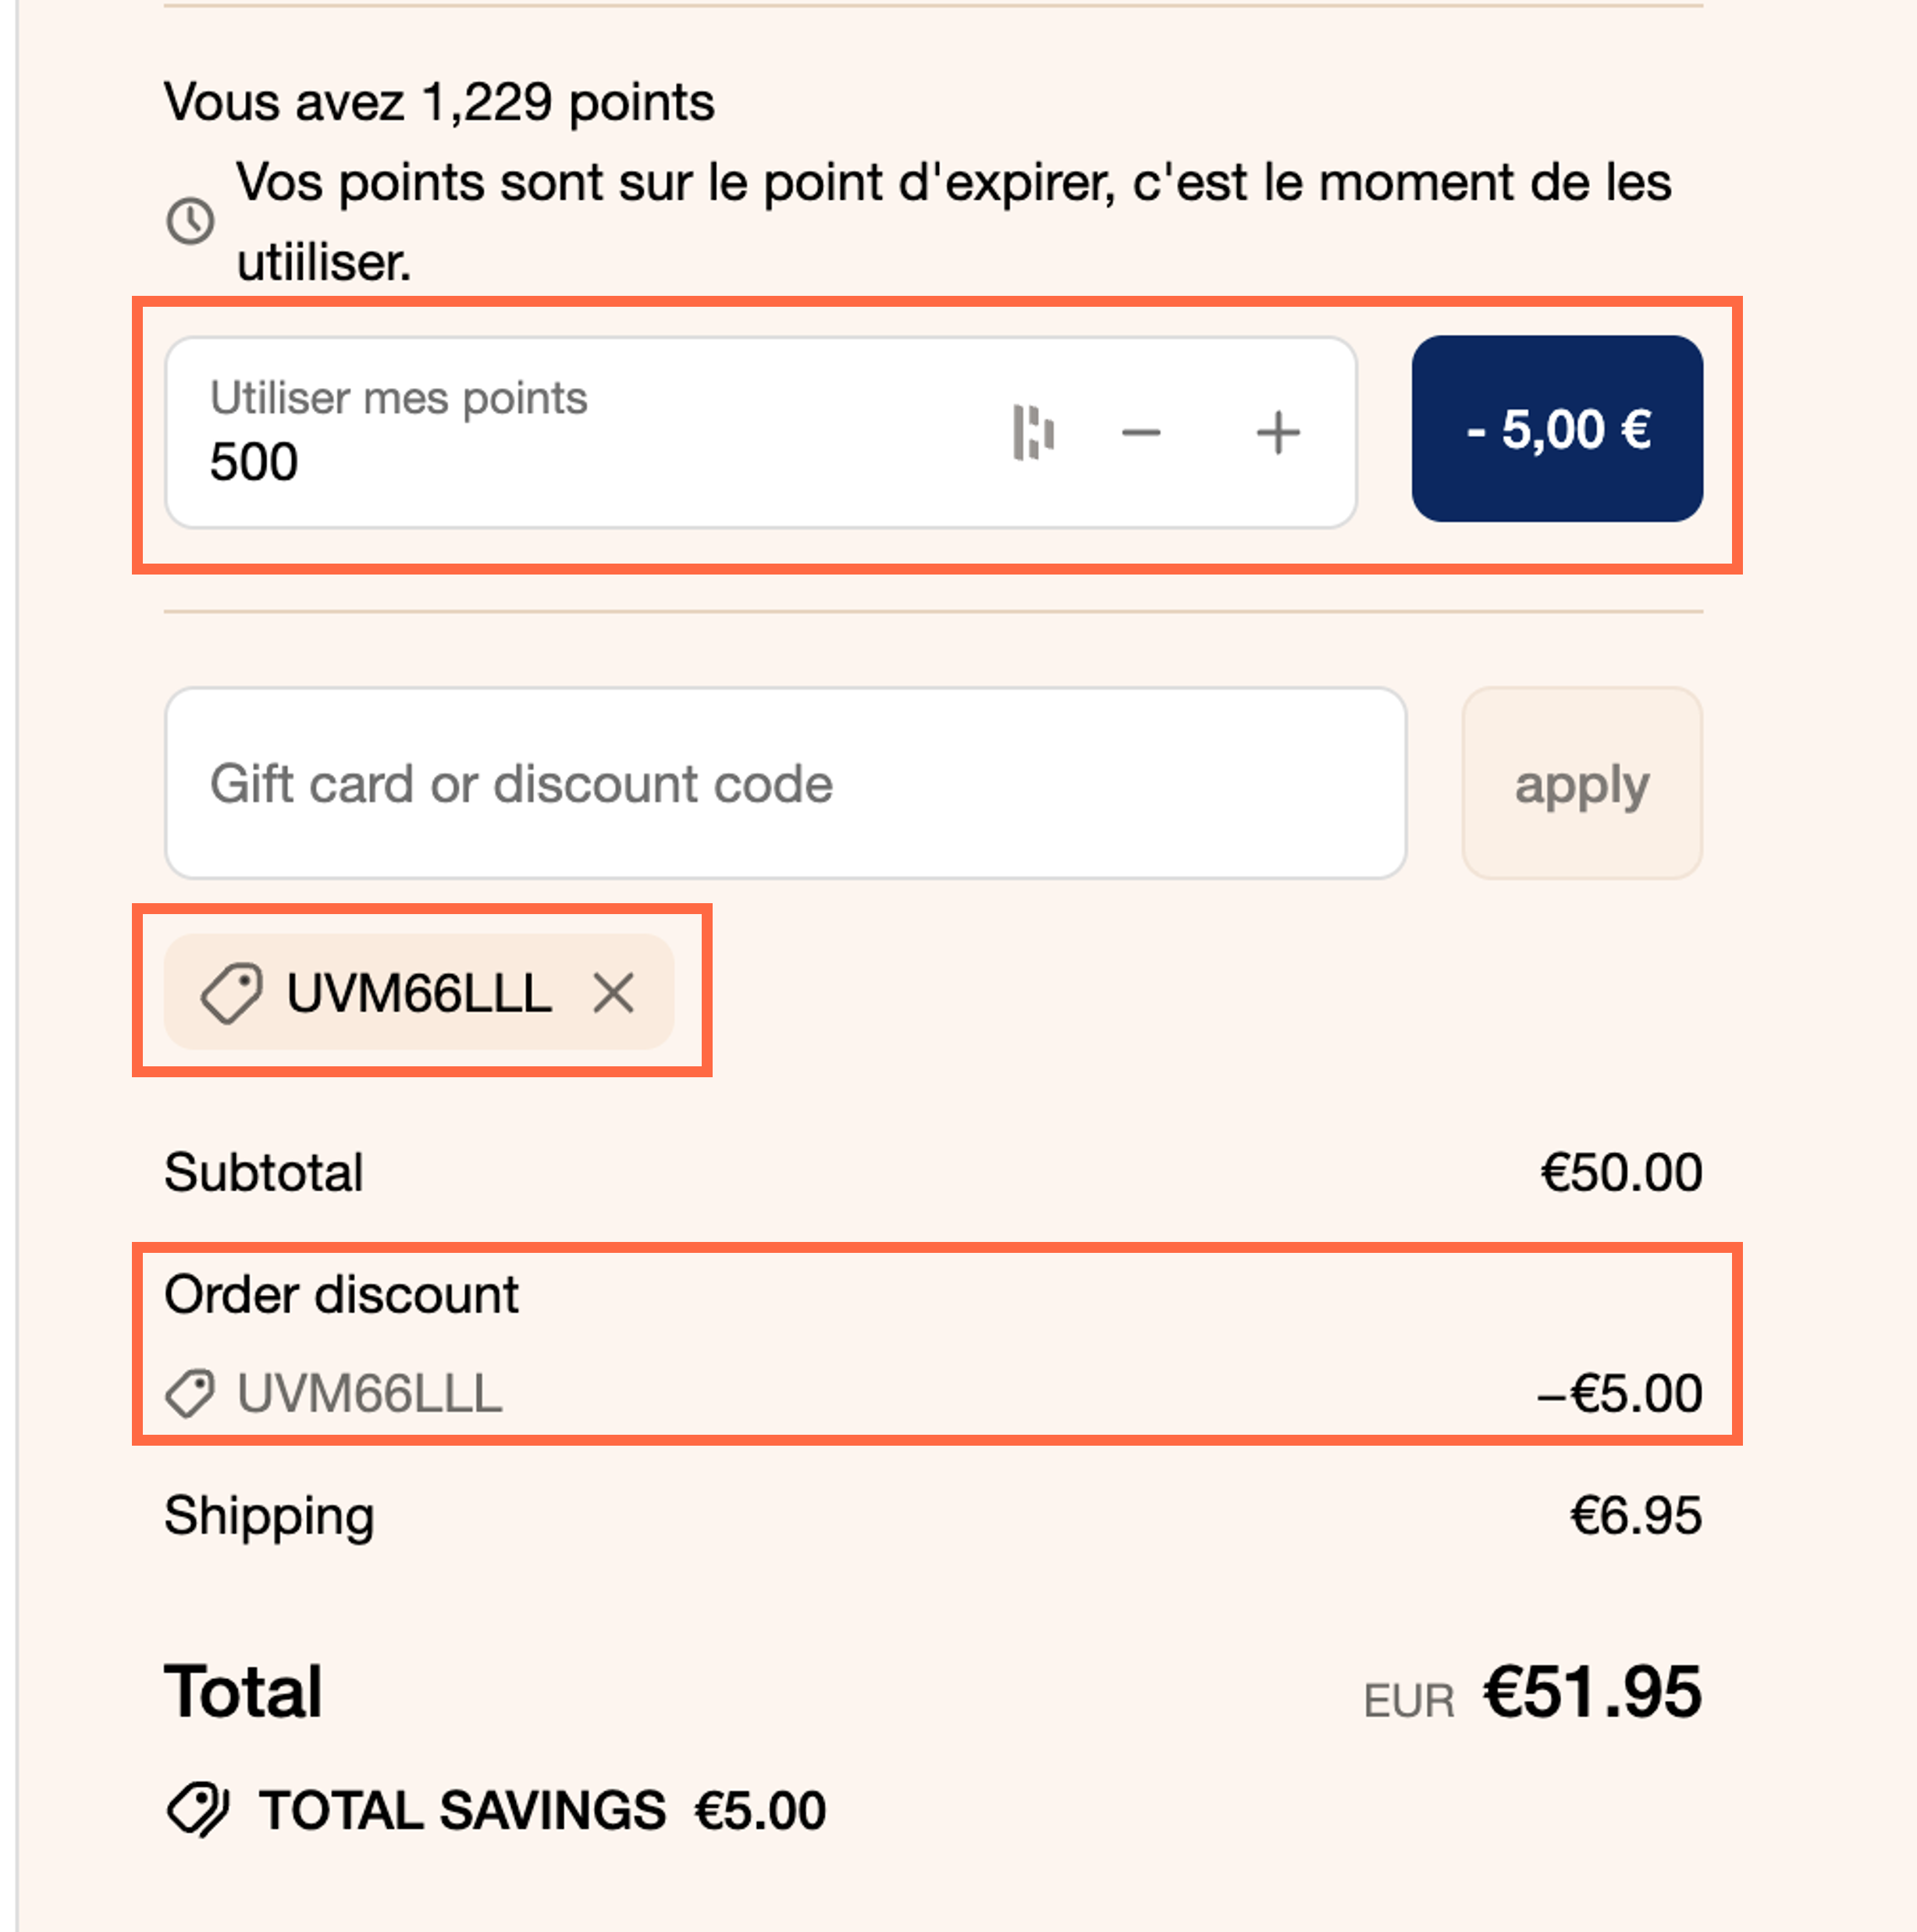
Task: Click the tag icon on UVM66LLL chip
Action: point(232,993)
